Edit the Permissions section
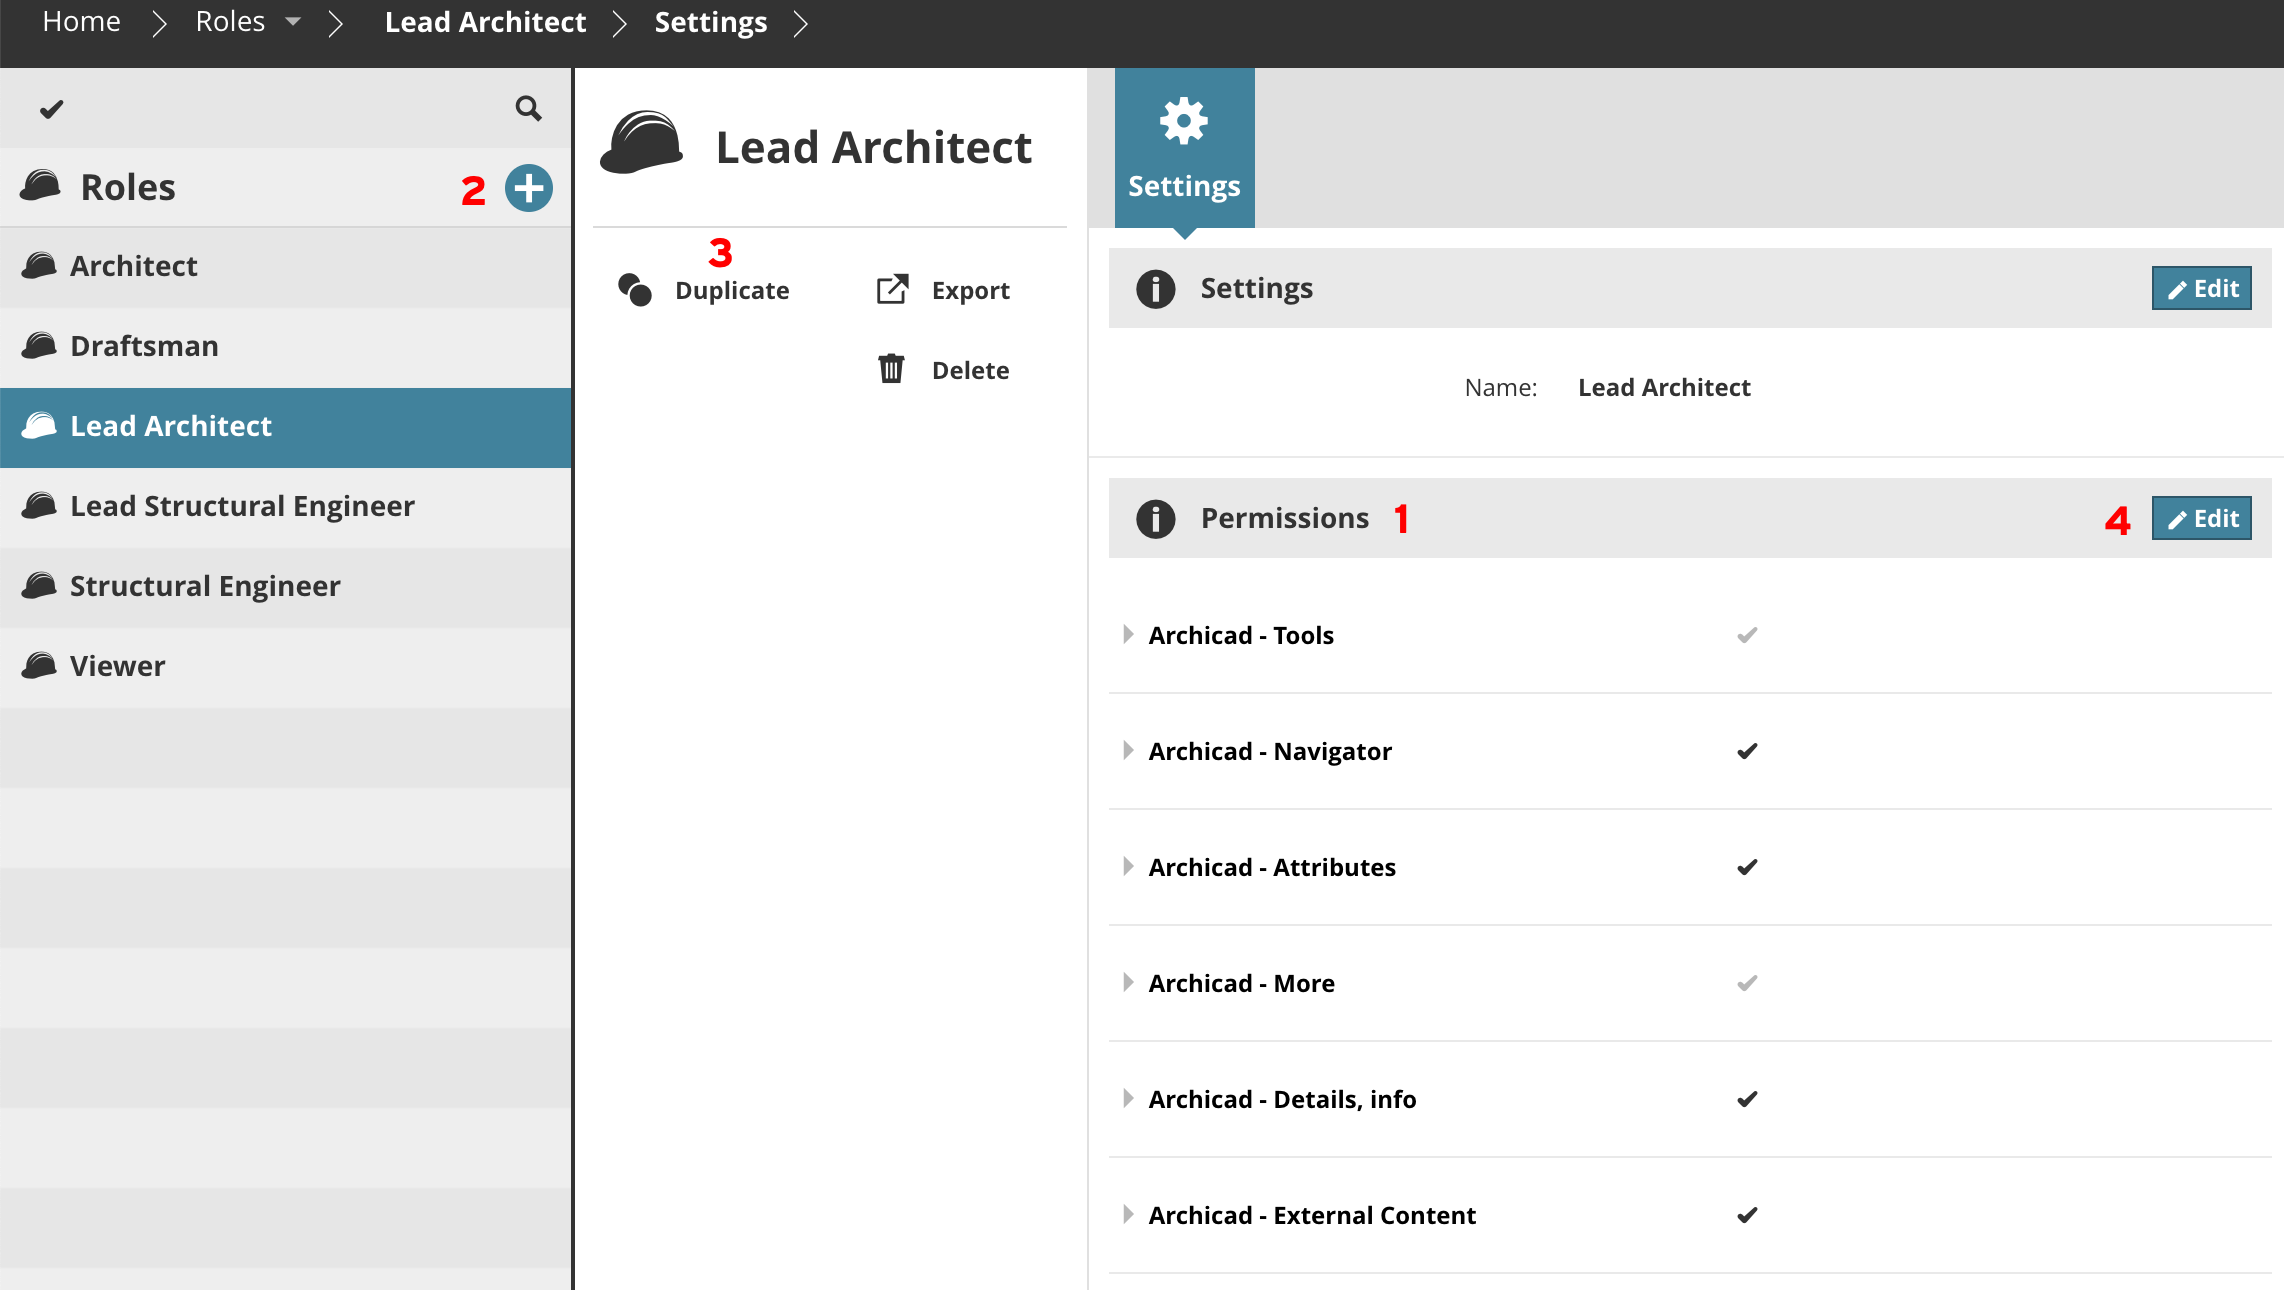 click(2201, 518)
